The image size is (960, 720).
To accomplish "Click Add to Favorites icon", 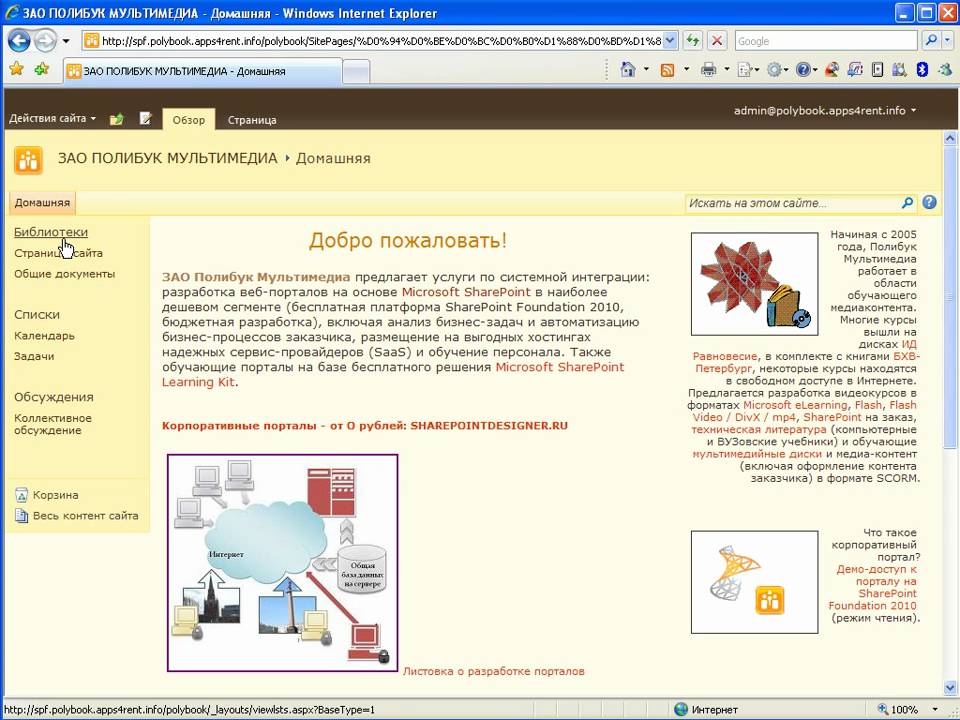I will pyautogui.click(x=42, y=69).
